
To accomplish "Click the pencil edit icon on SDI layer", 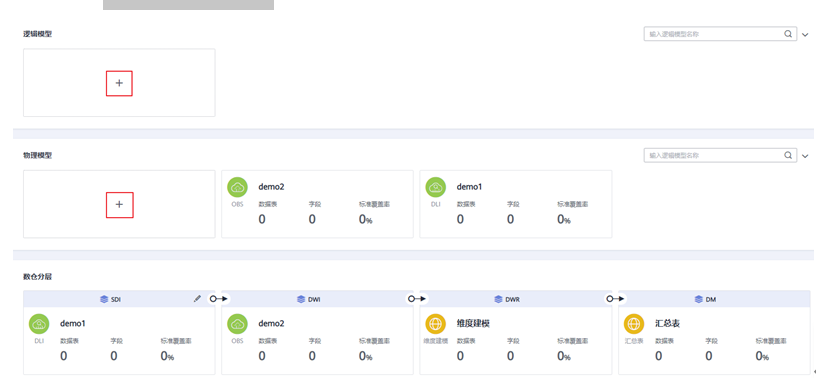I will 197,299.
